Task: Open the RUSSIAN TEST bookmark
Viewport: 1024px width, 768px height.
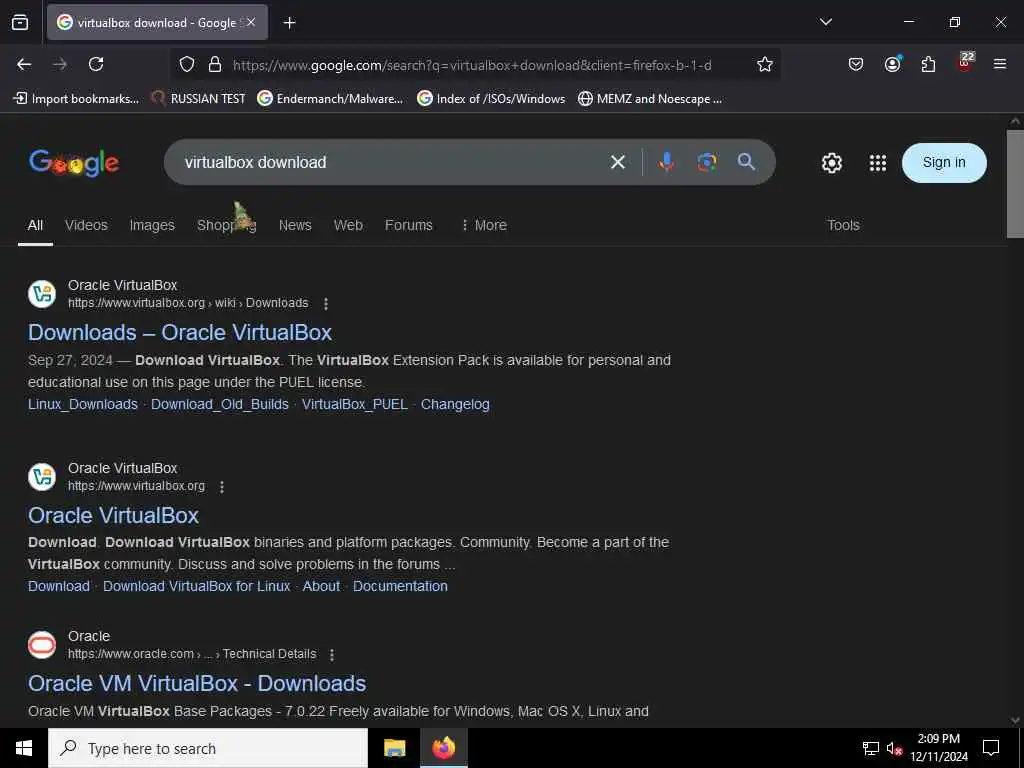Action: pyautogui.click(x=198, y=99)
